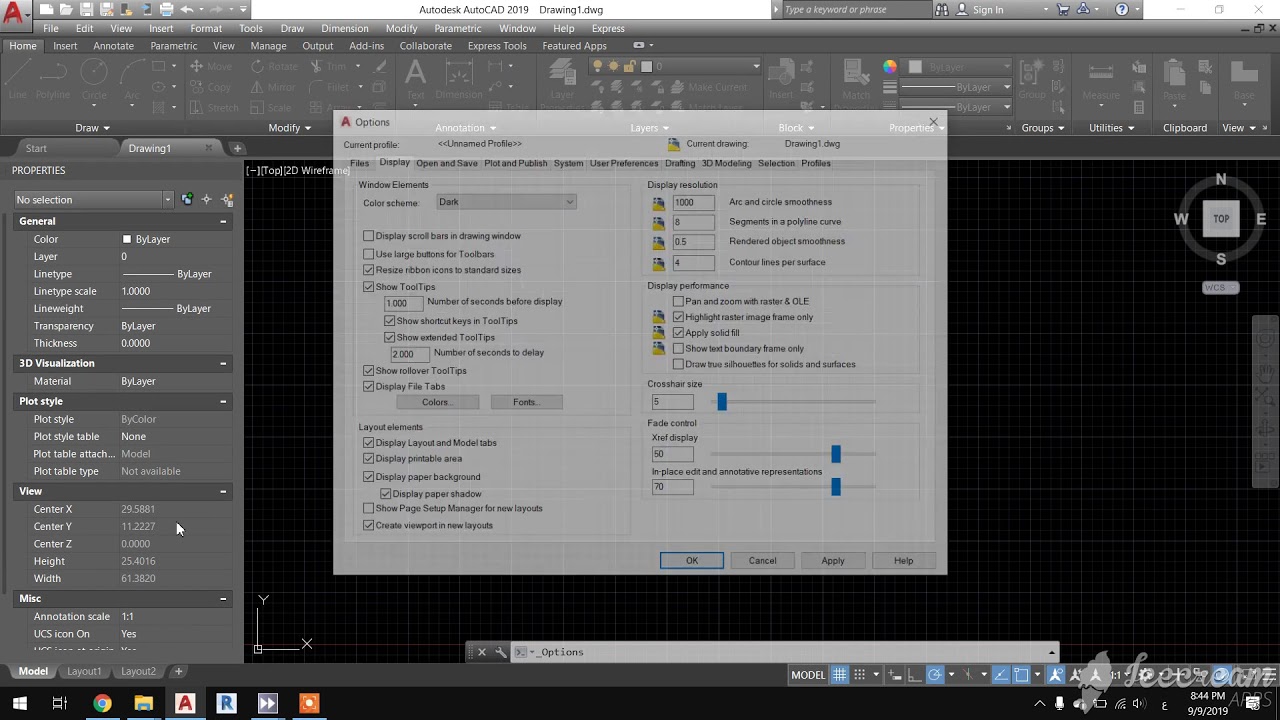Click the Quick Select icon in Properties palette
This screenshot has height=720, width=1280.
[226, 200]
